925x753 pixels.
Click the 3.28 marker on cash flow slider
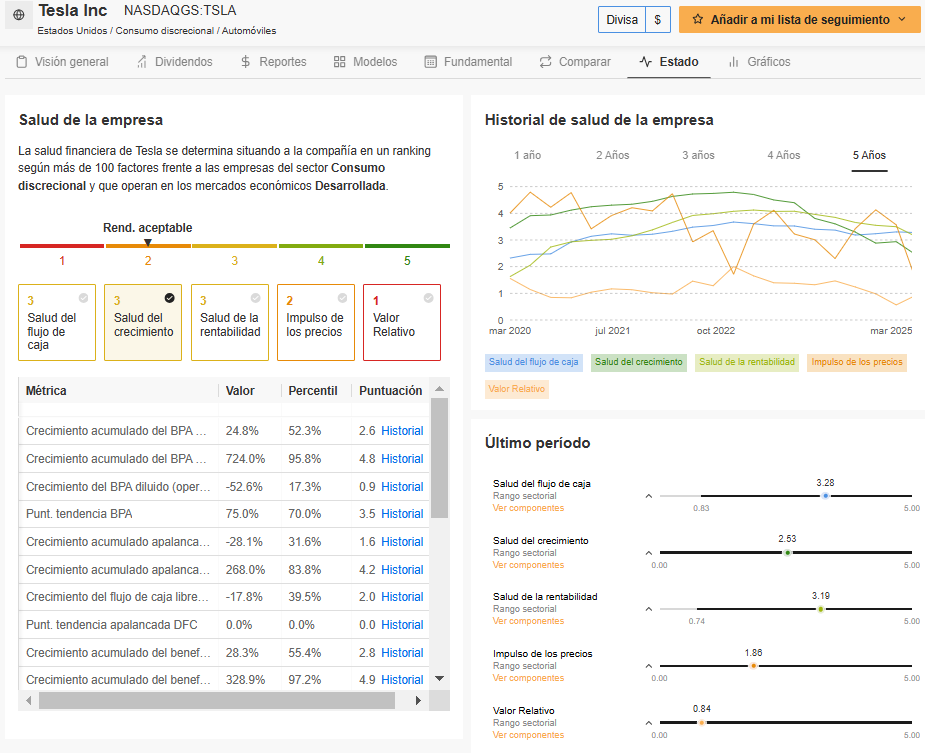click(826, 496)
